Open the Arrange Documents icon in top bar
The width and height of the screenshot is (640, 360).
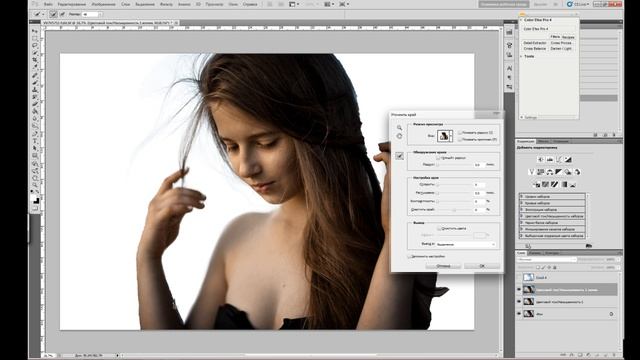tap(329, 4)
